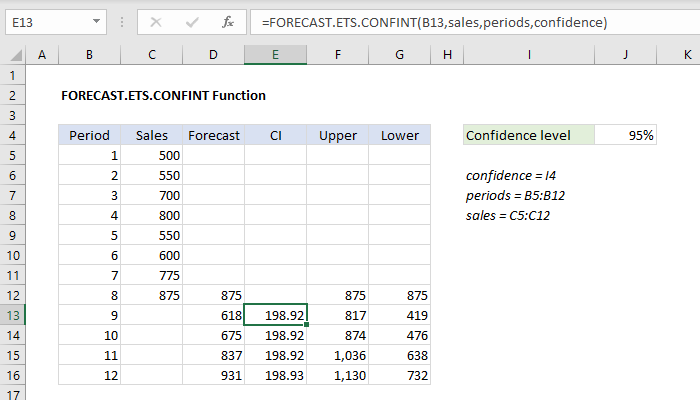
Task: Select column B header
Action: [89, 55]
